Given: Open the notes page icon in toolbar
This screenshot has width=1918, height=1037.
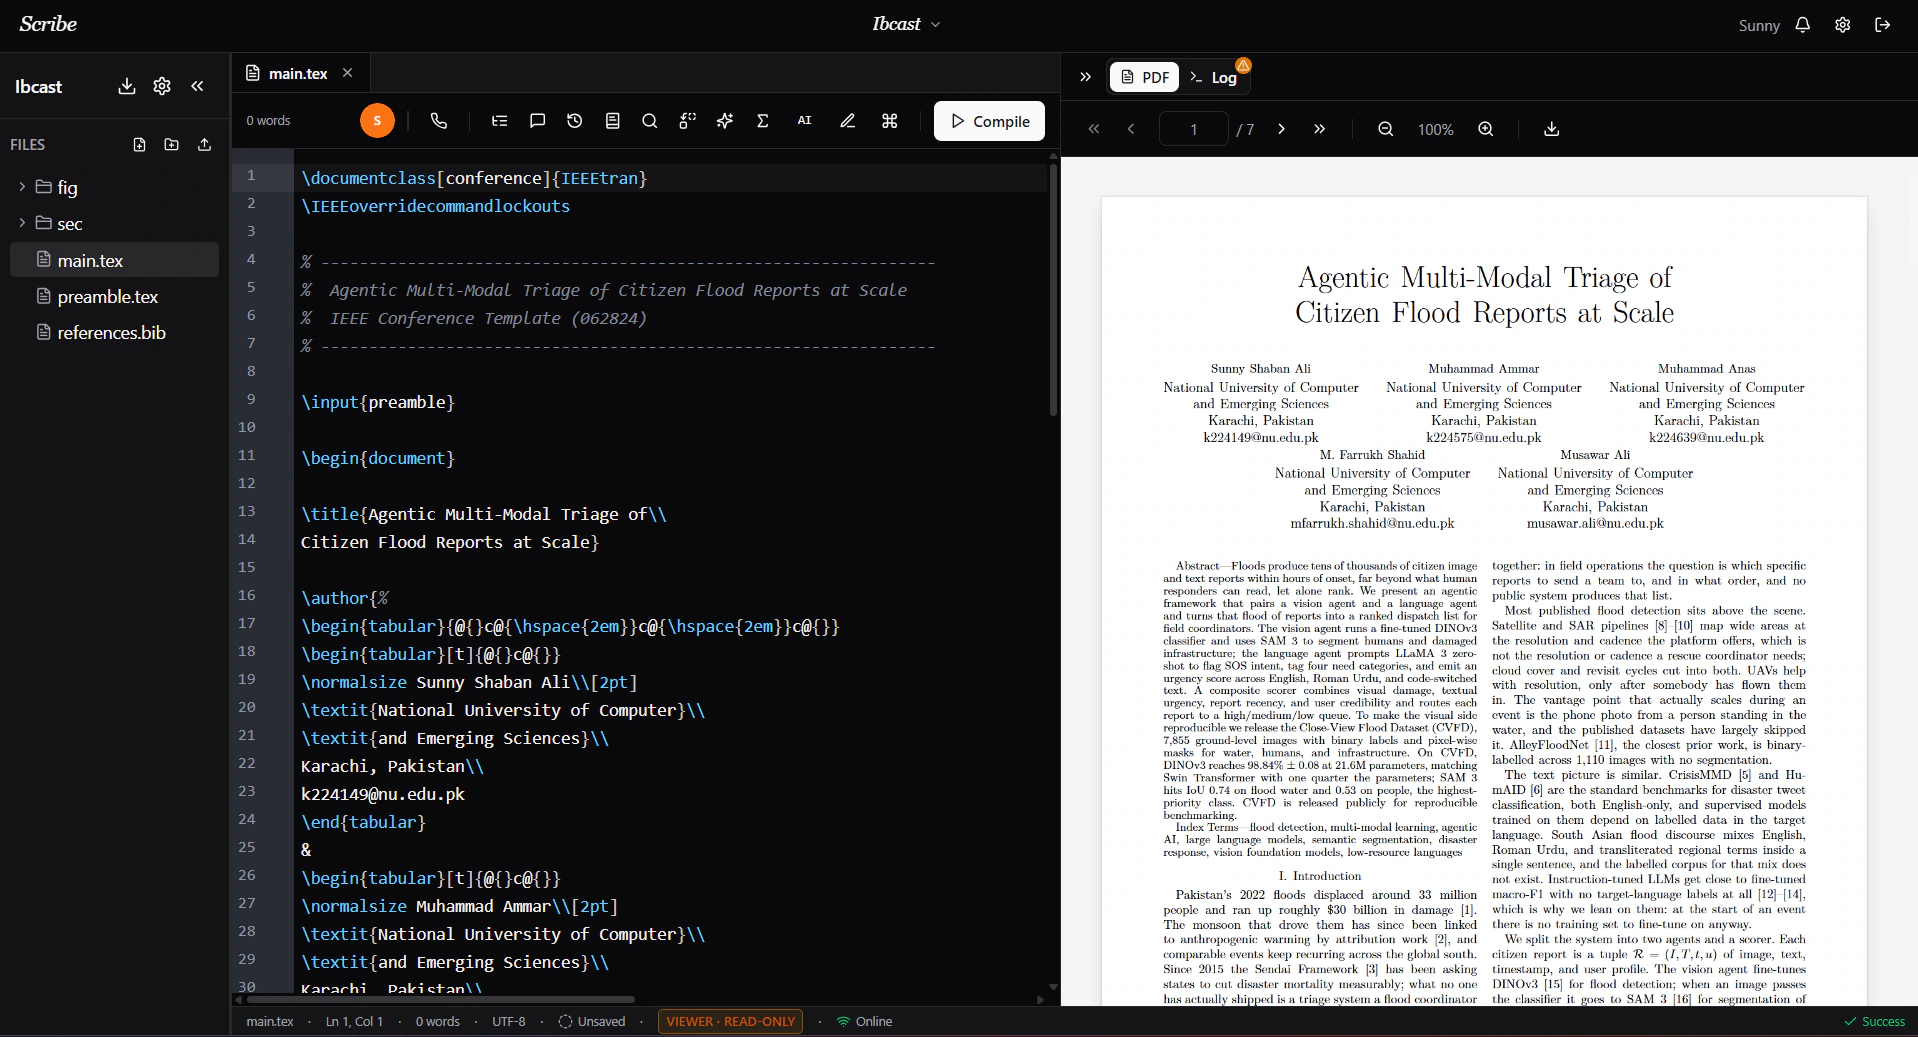Looking at the screenshot, I should tap(613, 121).
